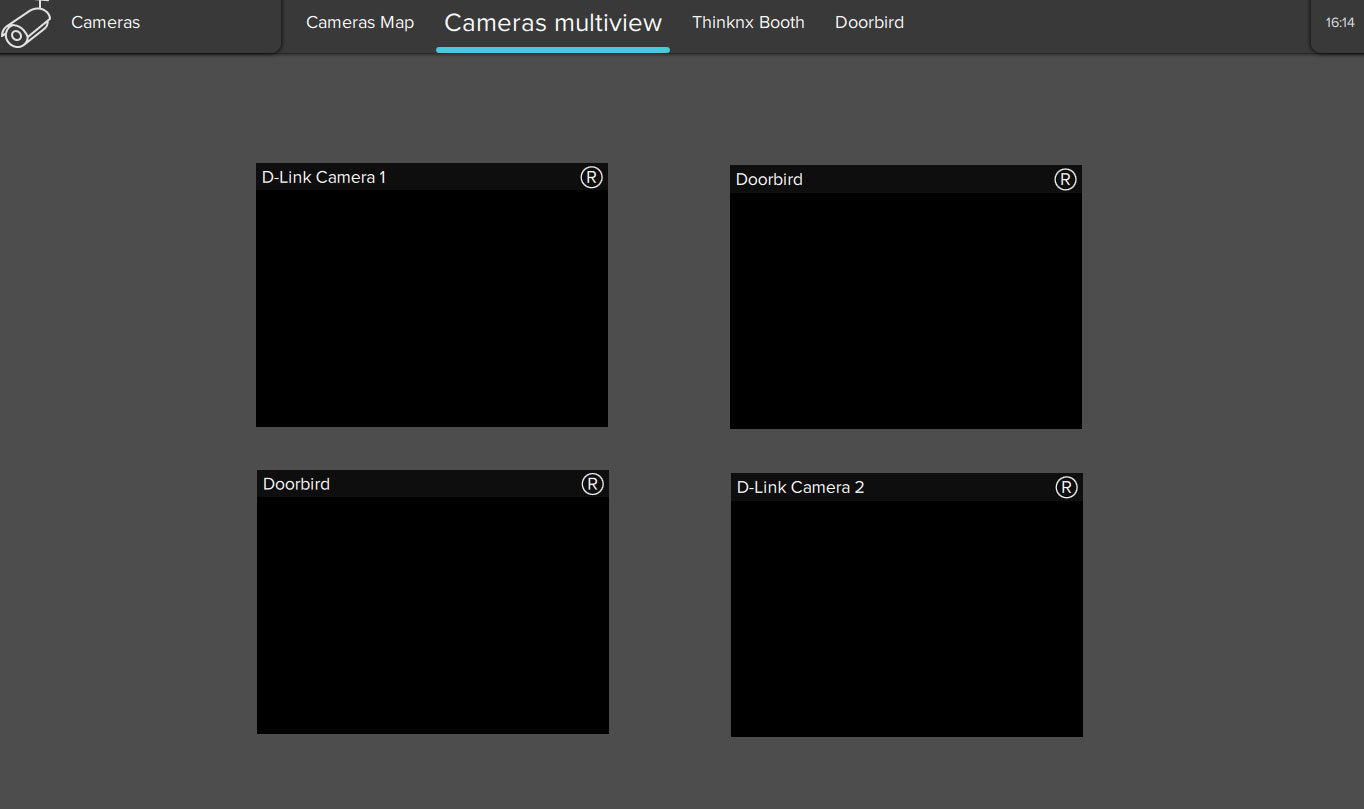
Task: Click the R icon on D-Link Camera 2
Action: tap(1066, 487)
